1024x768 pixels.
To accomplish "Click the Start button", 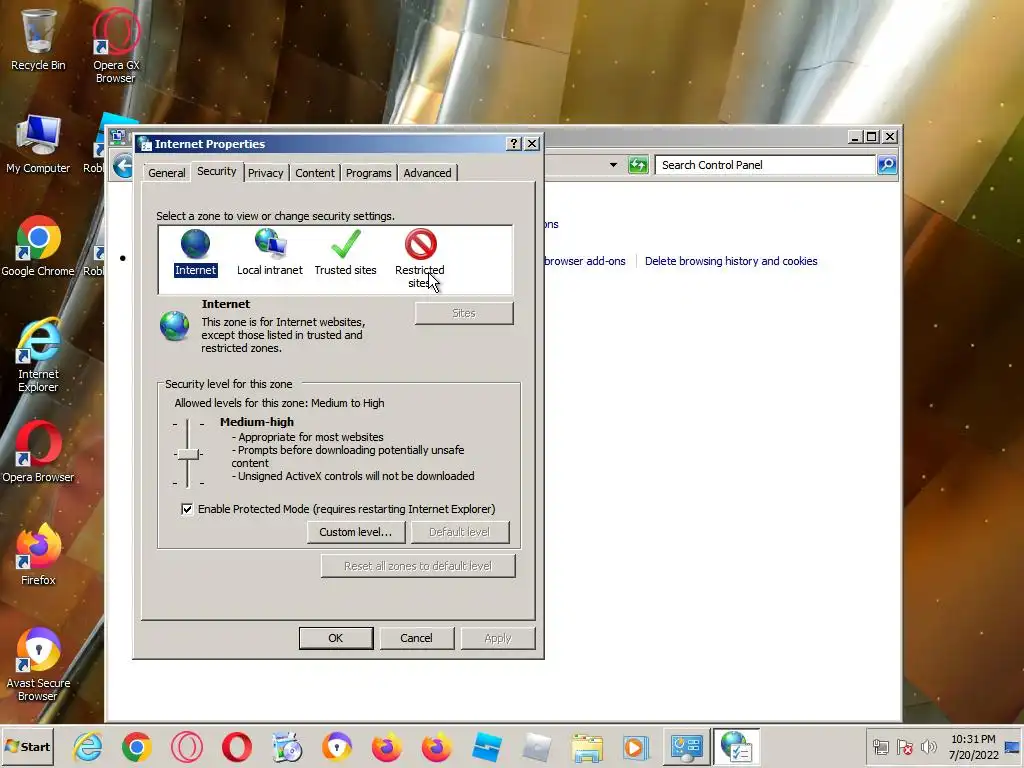I will click(28, 746).
